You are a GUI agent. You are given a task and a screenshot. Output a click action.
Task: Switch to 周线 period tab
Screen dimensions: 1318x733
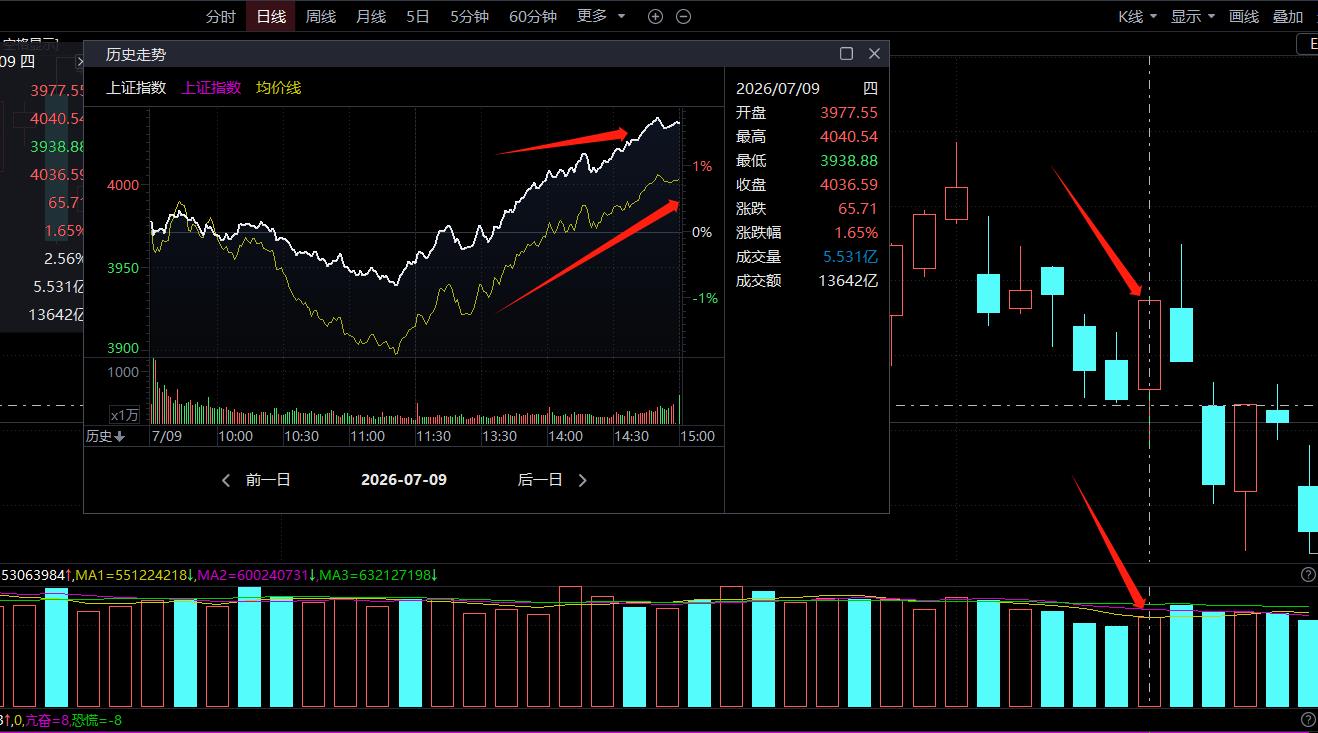click(321, 16)
